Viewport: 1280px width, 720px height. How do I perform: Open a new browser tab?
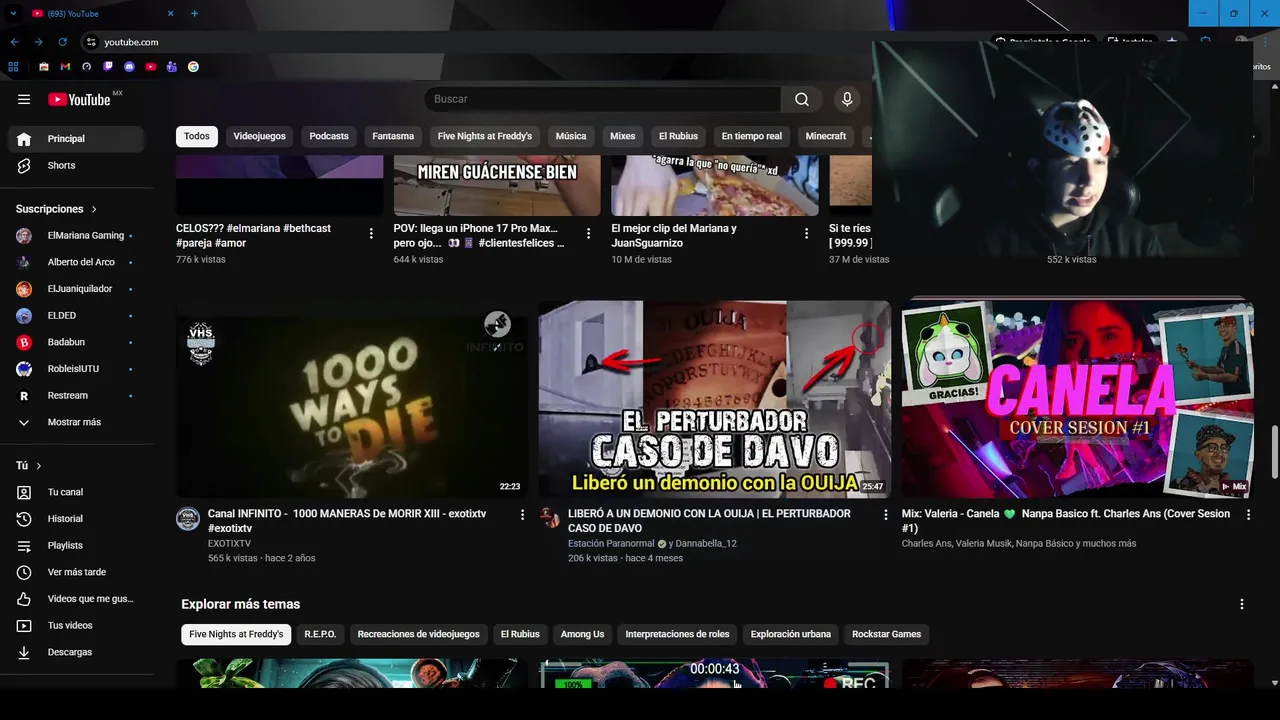194,13
